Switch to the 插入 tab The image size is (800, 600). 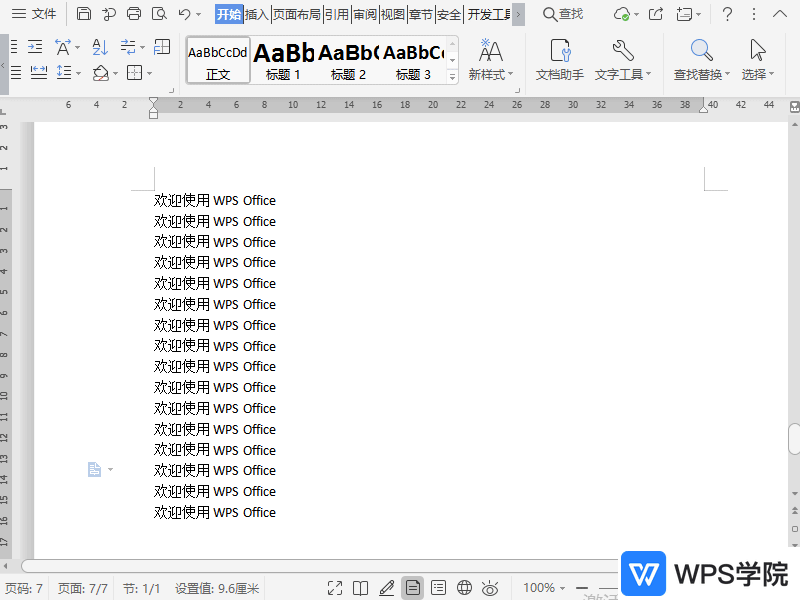(x=257, y=14)
